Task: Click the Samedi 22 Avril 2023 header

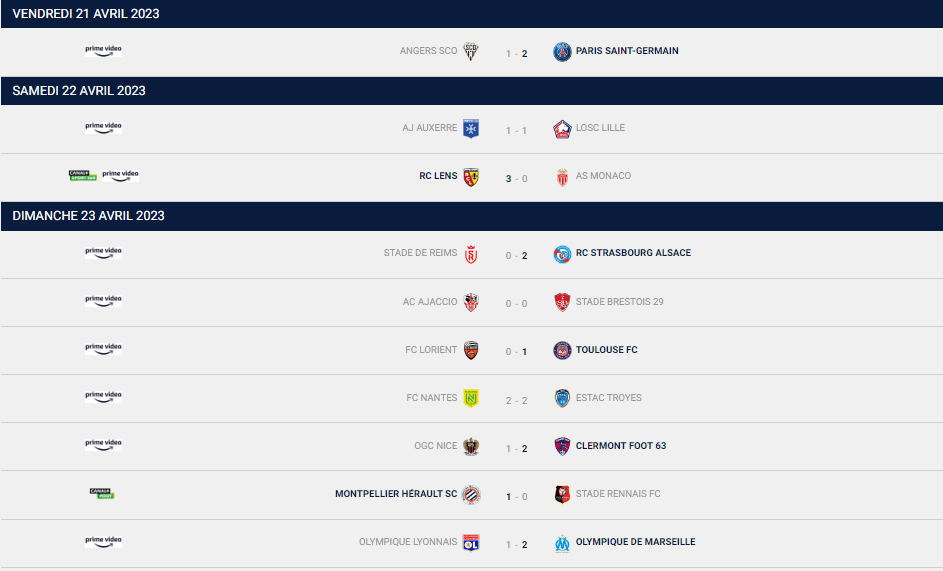Action: tap(472, 91)
